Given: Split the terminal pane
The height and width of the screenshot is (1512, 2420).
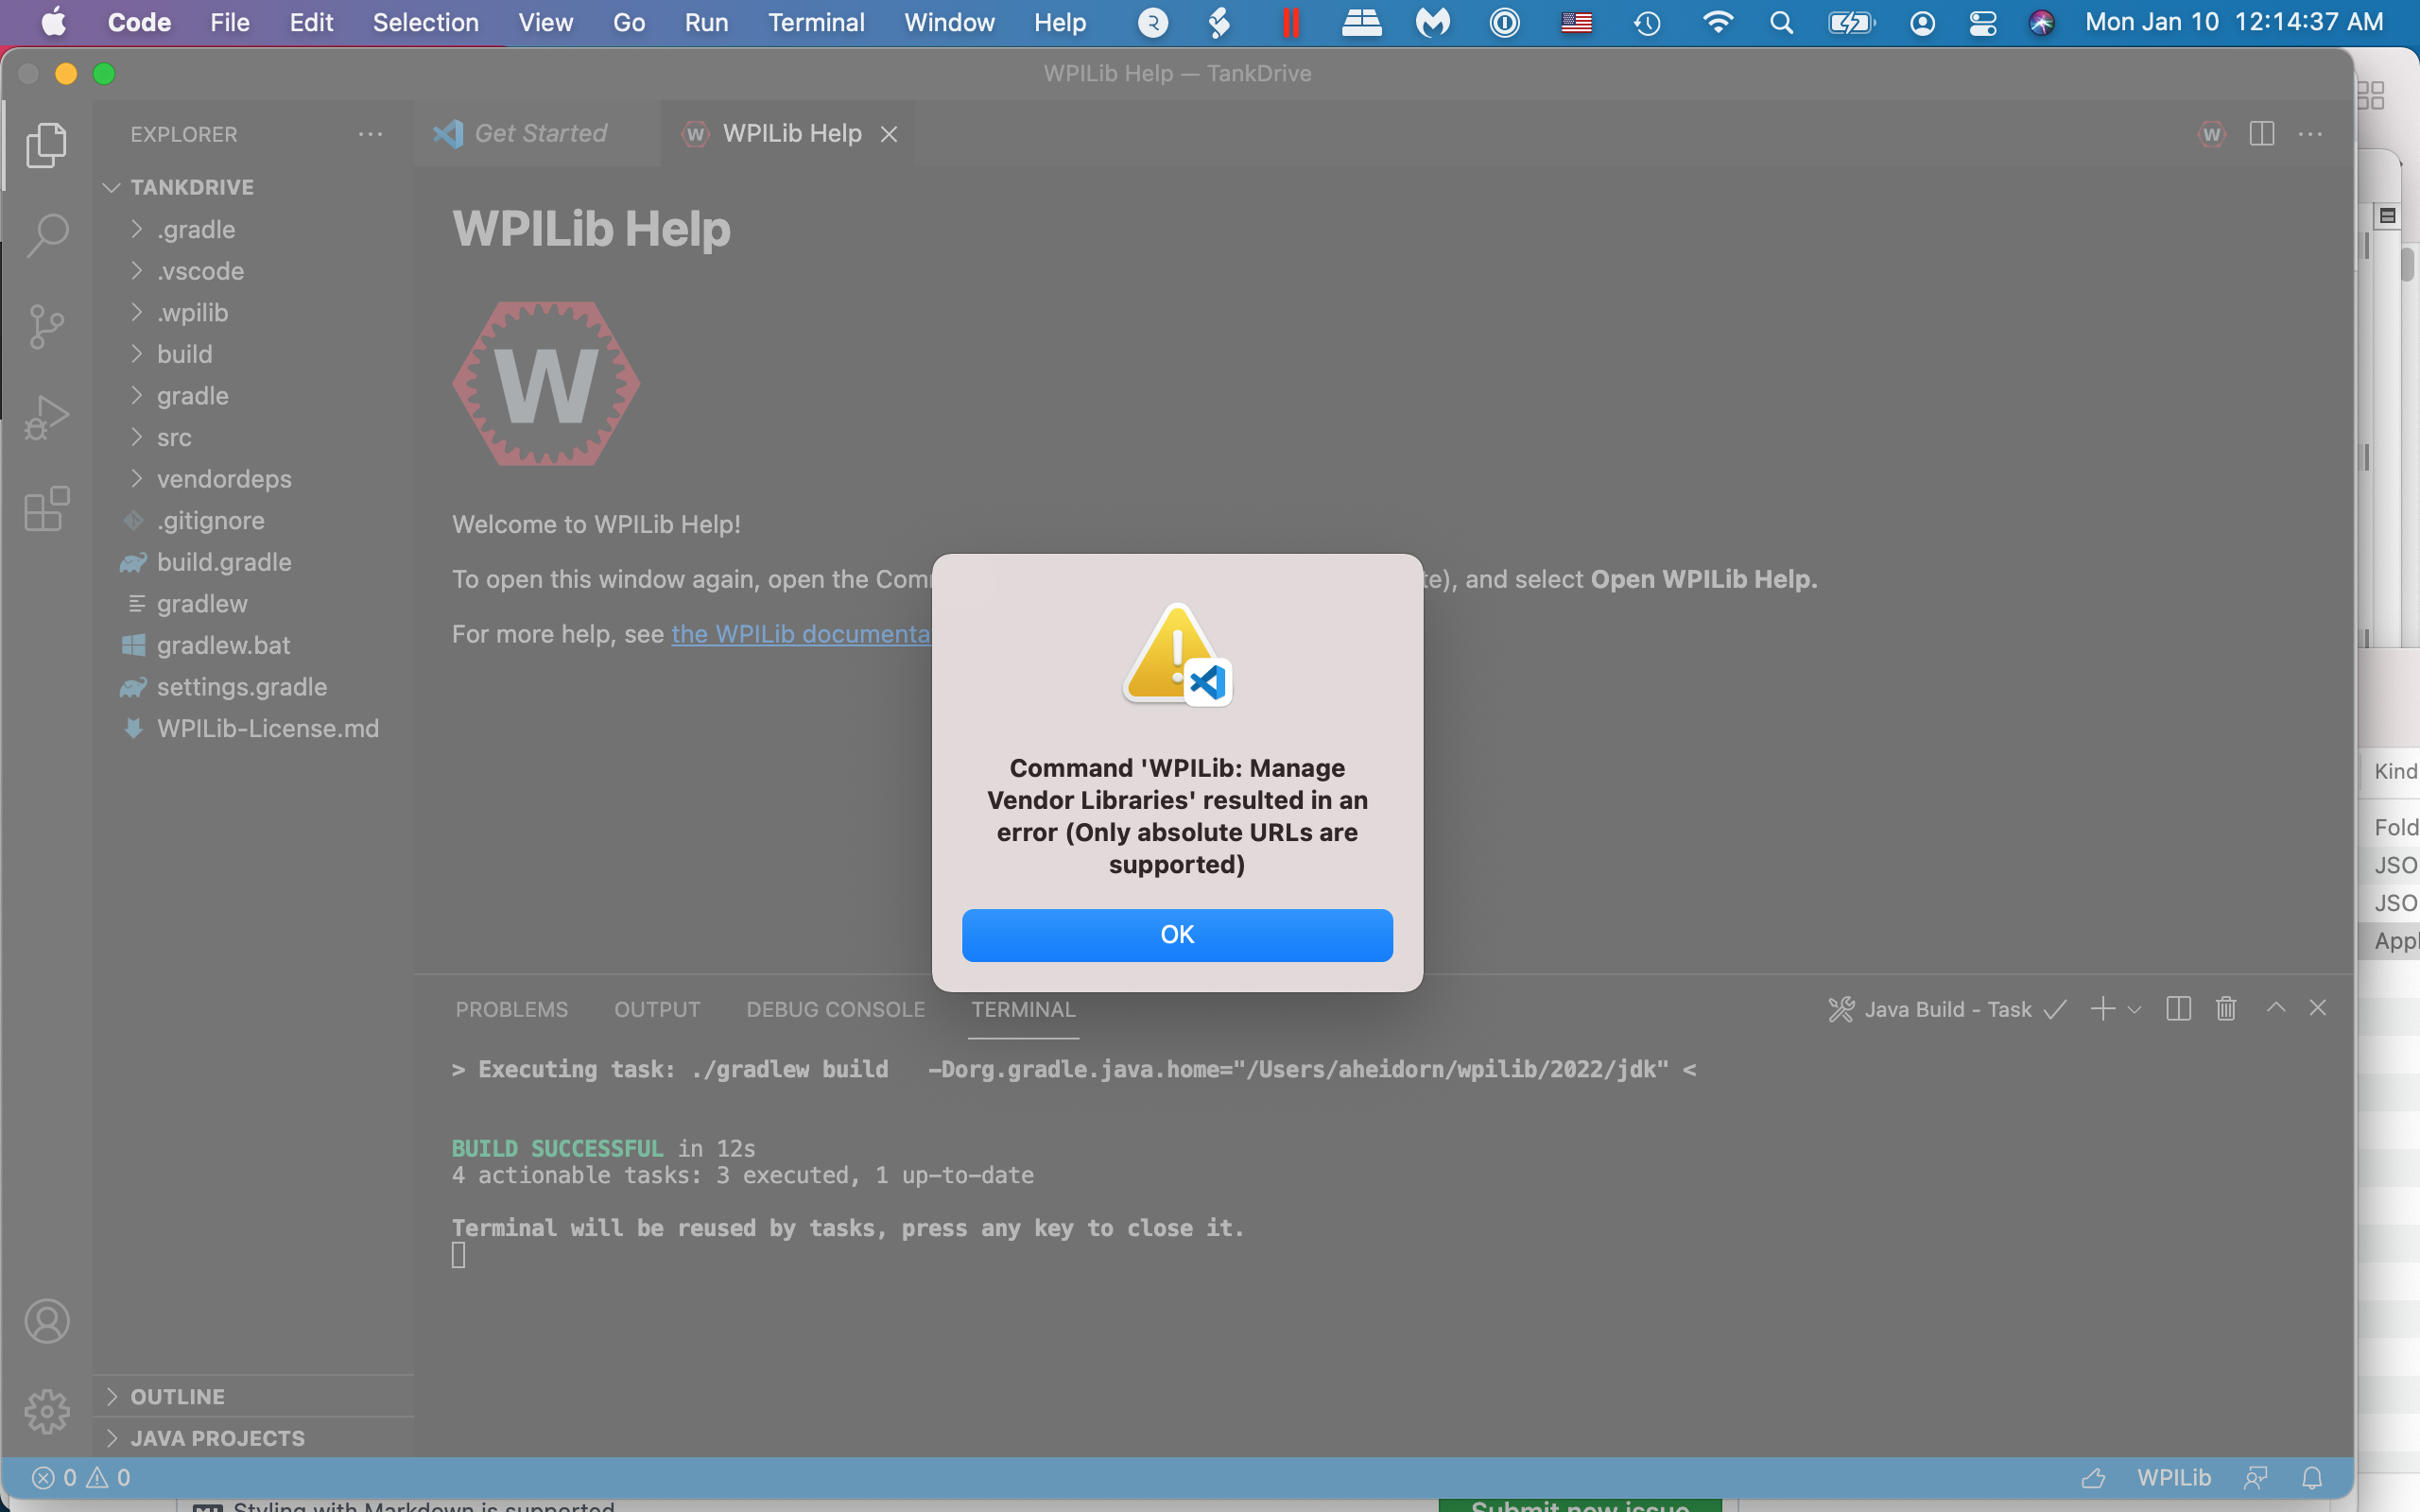Looking at the screenshot, I should coord(2179,1009).
